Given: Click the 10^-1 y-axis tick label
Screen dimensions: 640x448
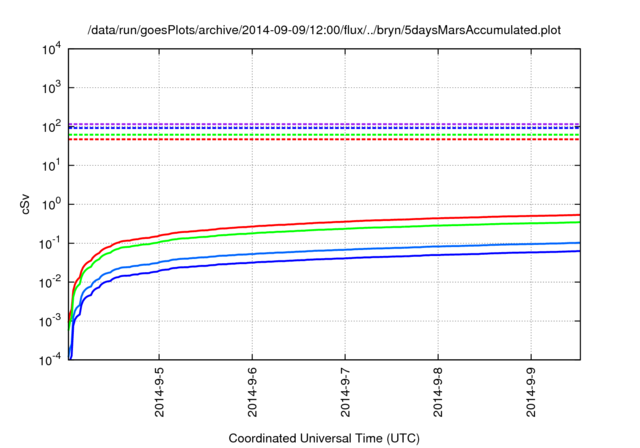Looking at the screenshot, I should point(49,244).
